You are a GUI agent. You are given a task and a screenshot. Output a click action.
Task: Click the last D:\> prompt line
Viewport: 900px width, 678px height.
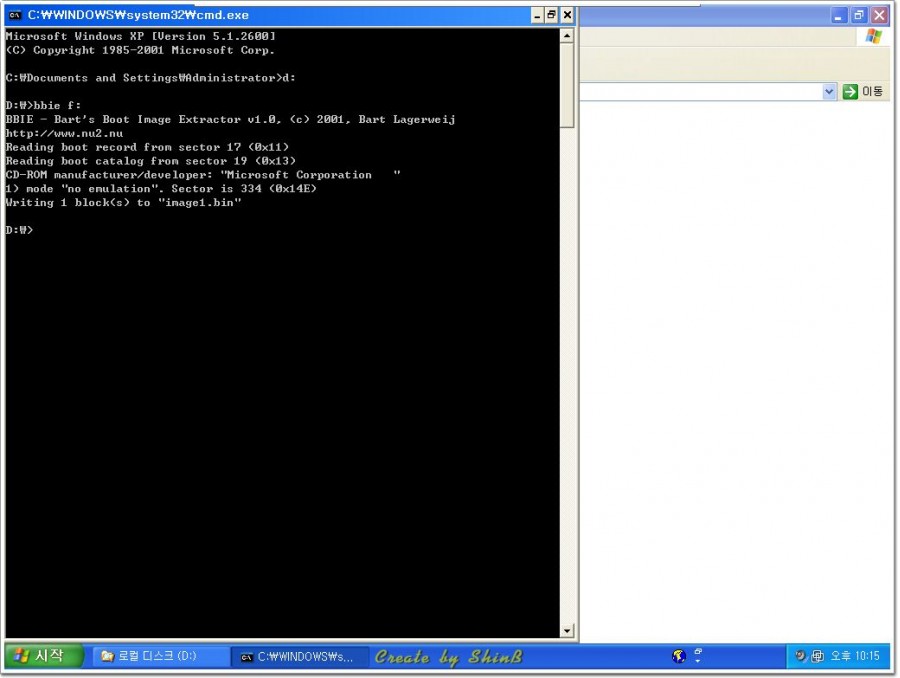click(x=20, y=230)
